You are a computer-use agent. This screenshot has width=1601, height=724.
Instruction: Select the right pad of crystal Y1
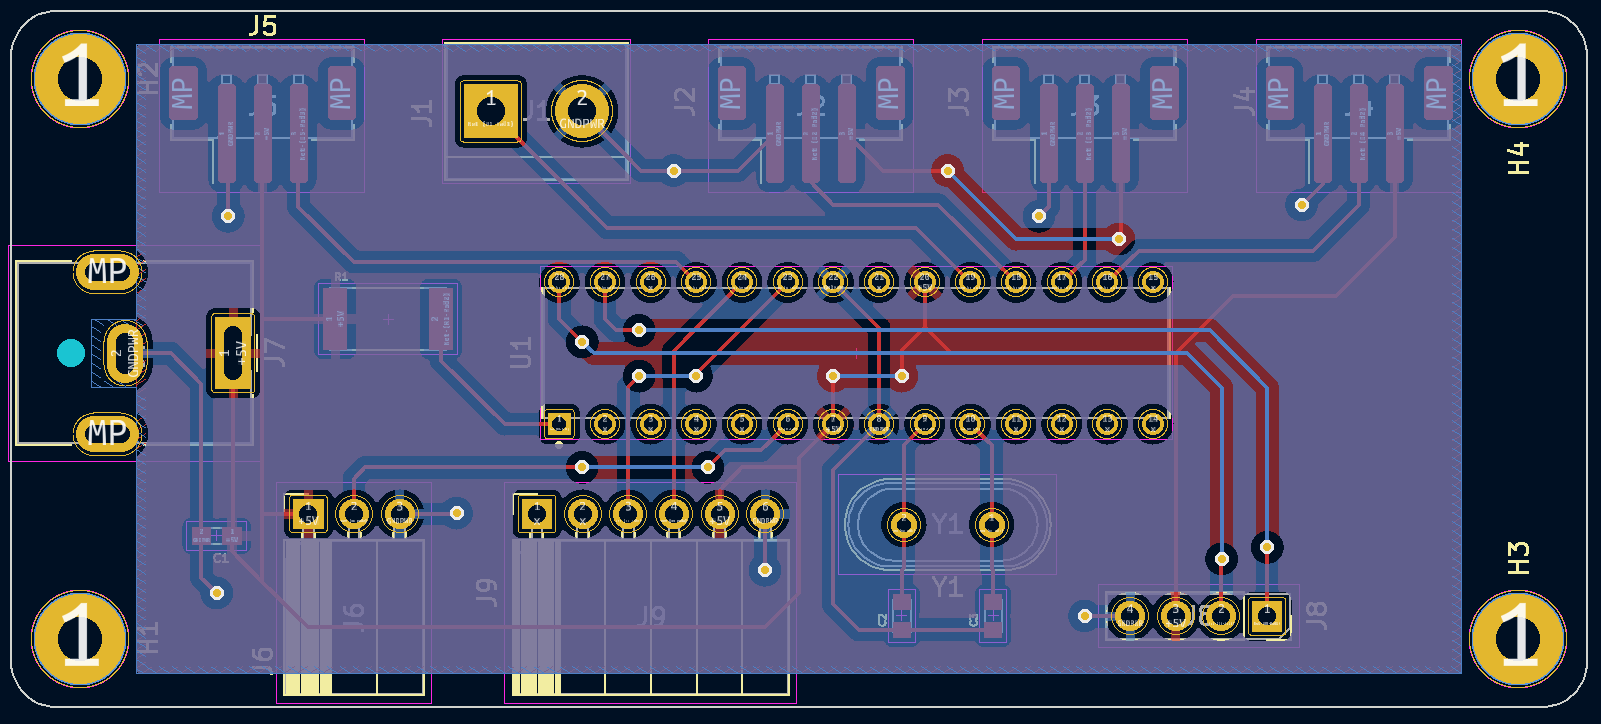pos(991,524)
